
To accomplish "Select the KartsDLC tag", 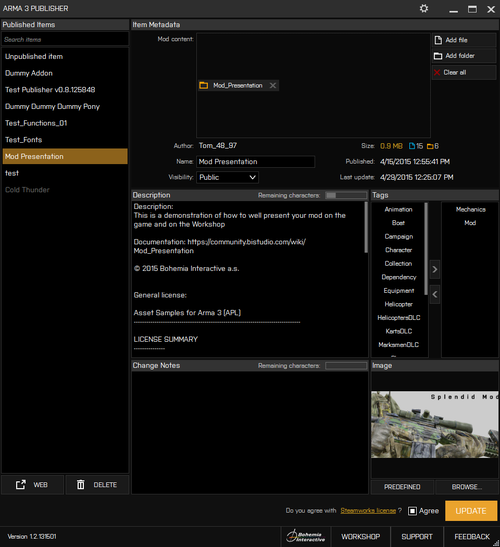I will (398, 331).
